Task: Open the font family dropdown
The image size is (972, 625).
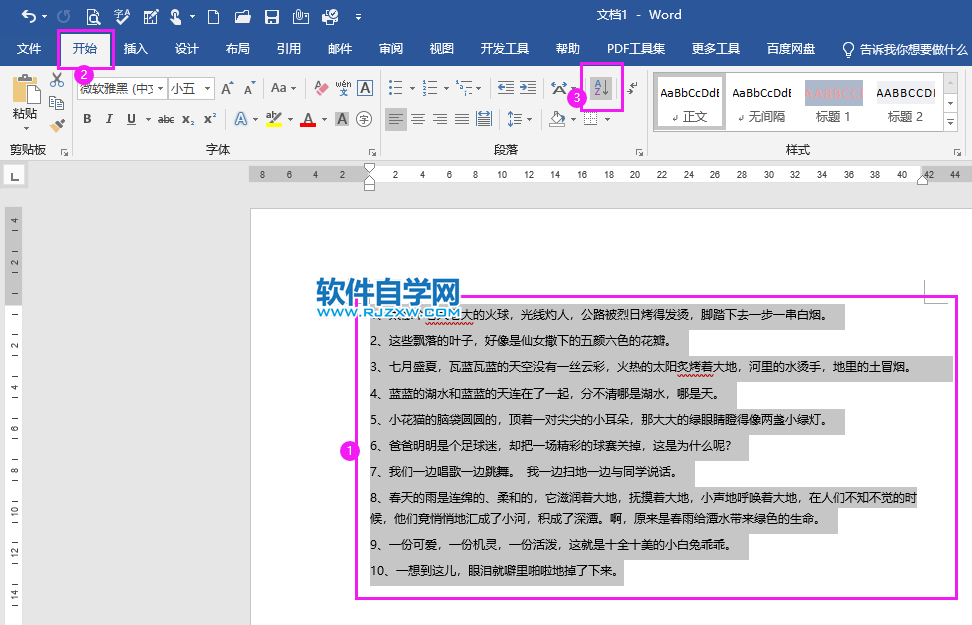Action: click(x=160, y=88)
